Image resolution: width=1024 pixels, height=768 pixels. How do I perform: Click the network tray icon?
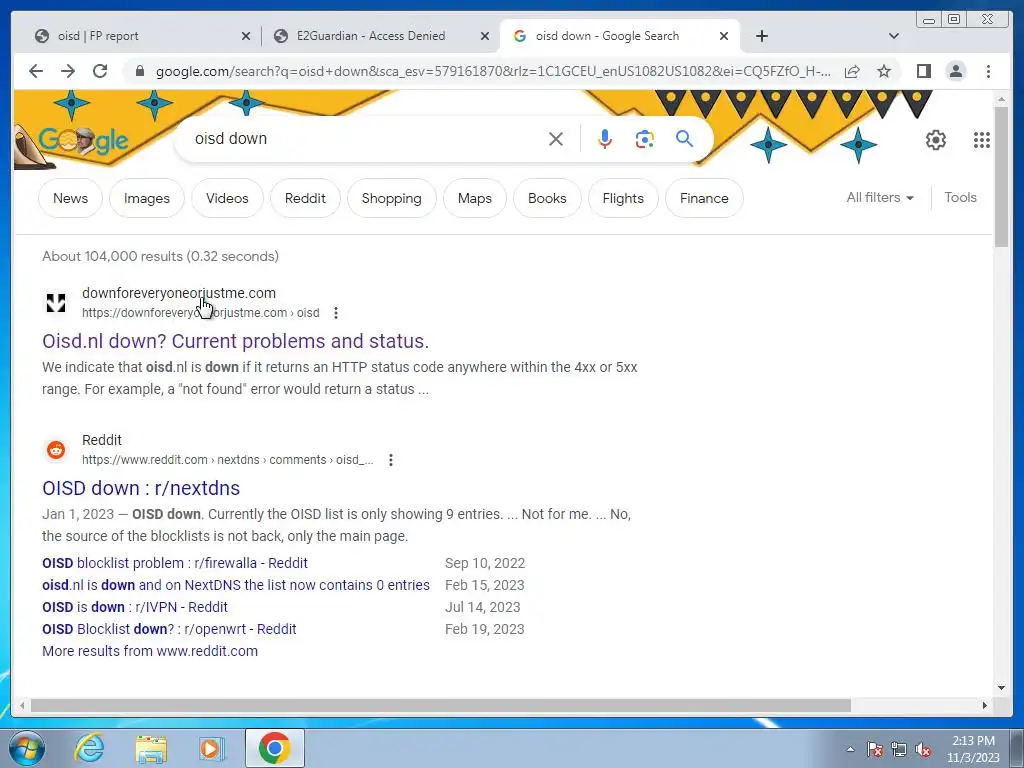point(899,749)
